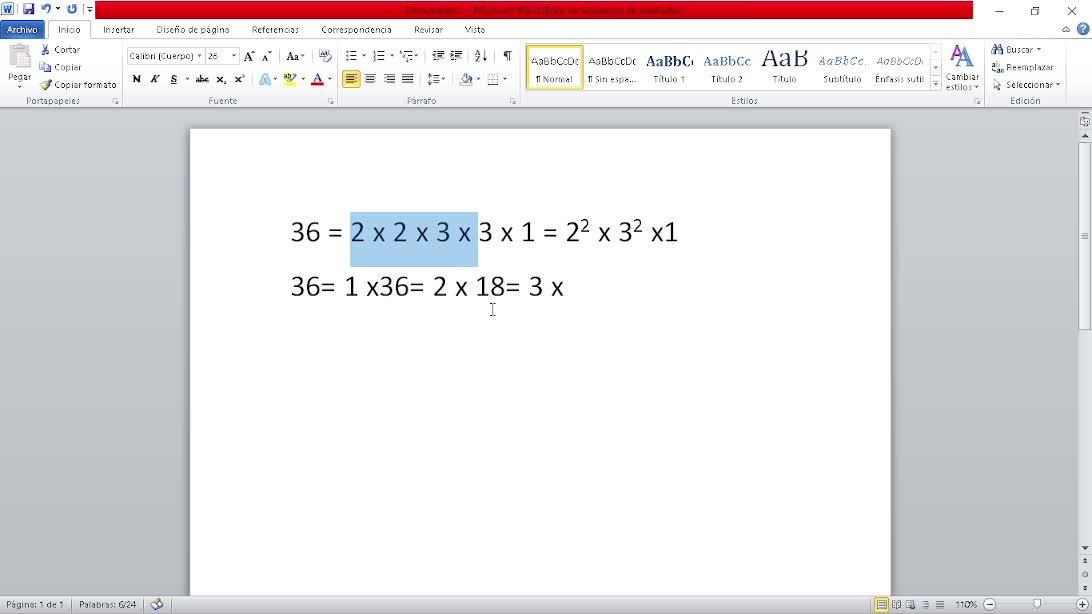The image size is (1092, 614).
Task: Open the Word Help question mark
Action: click(x=1082, y=29)
